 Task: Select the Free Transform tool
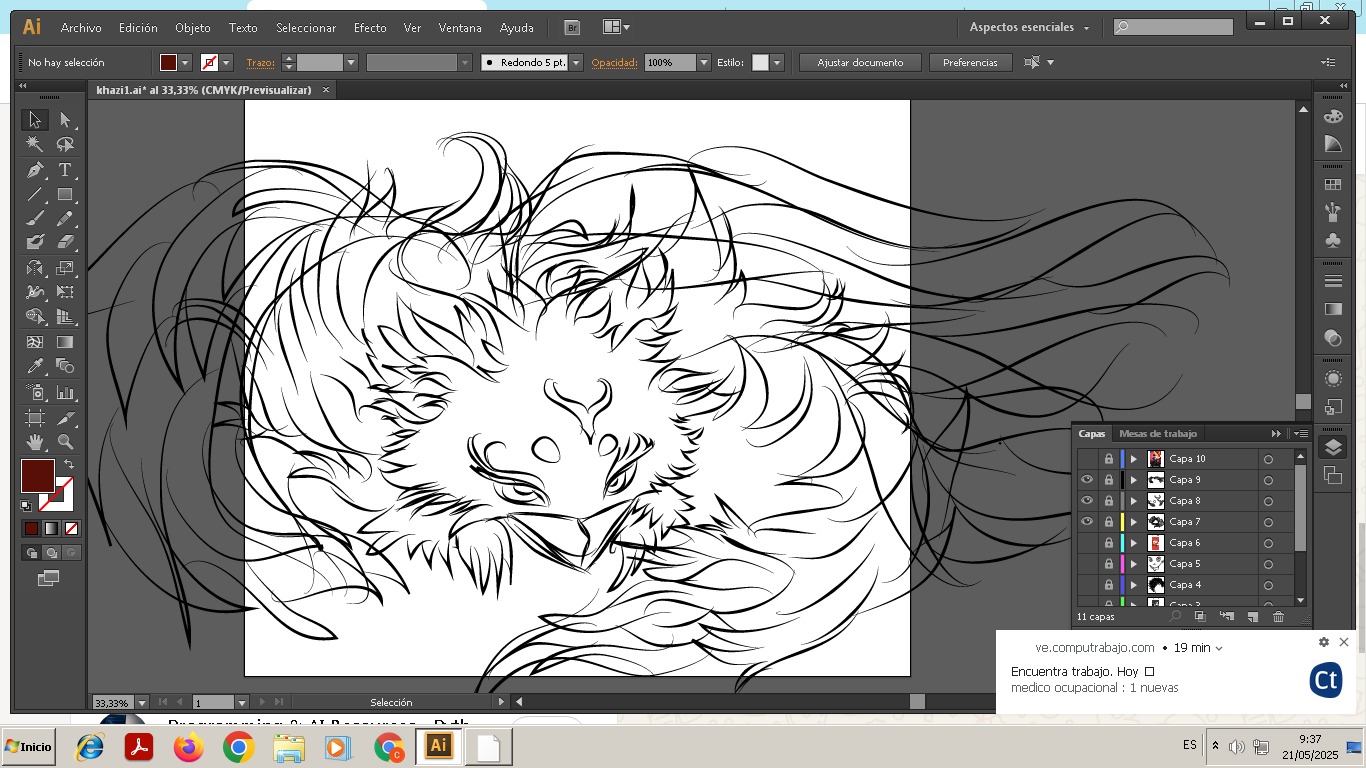[65, 293]
